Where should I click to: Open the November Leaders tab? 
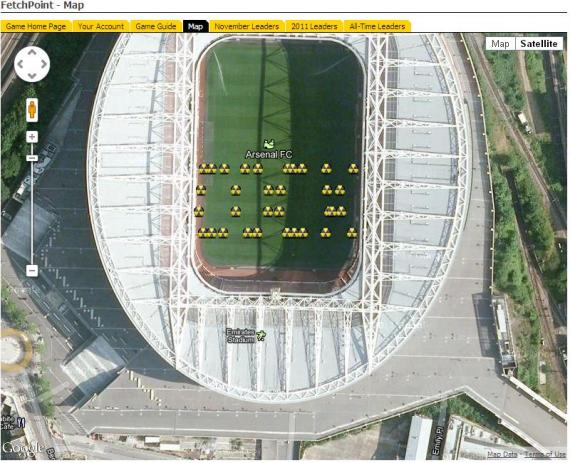pyautogui.click(x=247, y=27)
